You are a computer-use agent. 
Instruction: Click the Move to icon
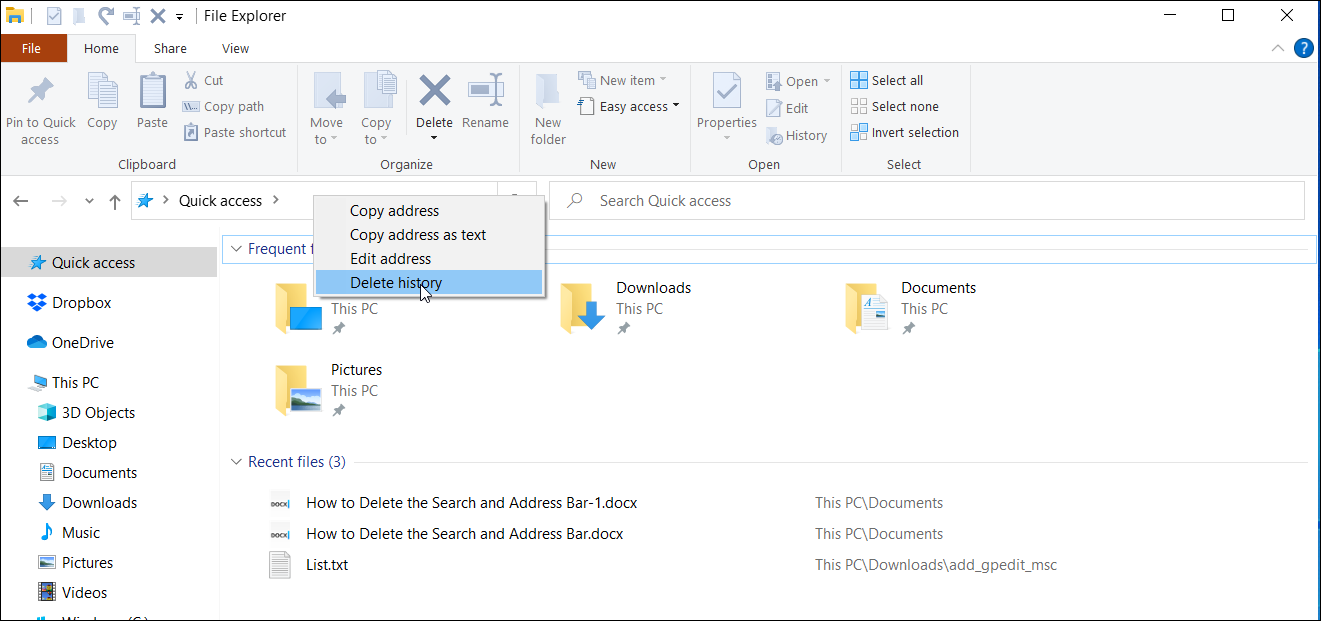click(x=328, y=91)
